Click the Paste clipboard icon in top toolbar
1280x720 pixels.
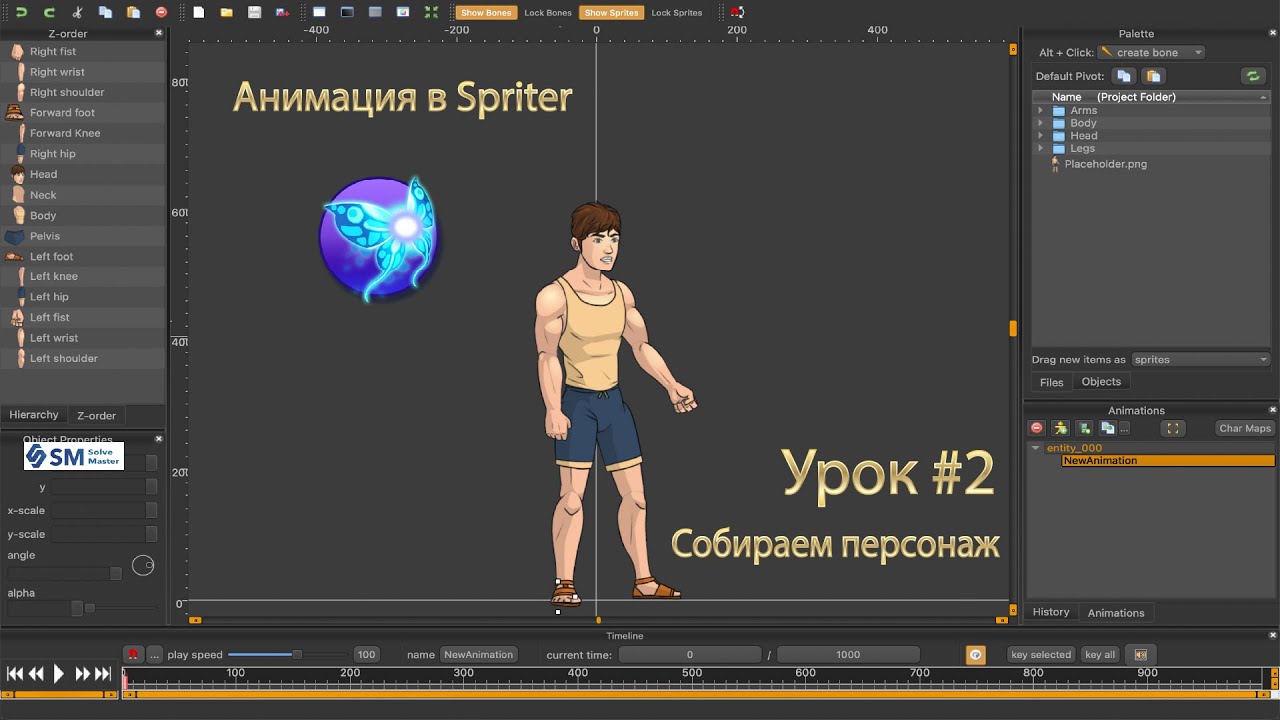coord(133,12)
